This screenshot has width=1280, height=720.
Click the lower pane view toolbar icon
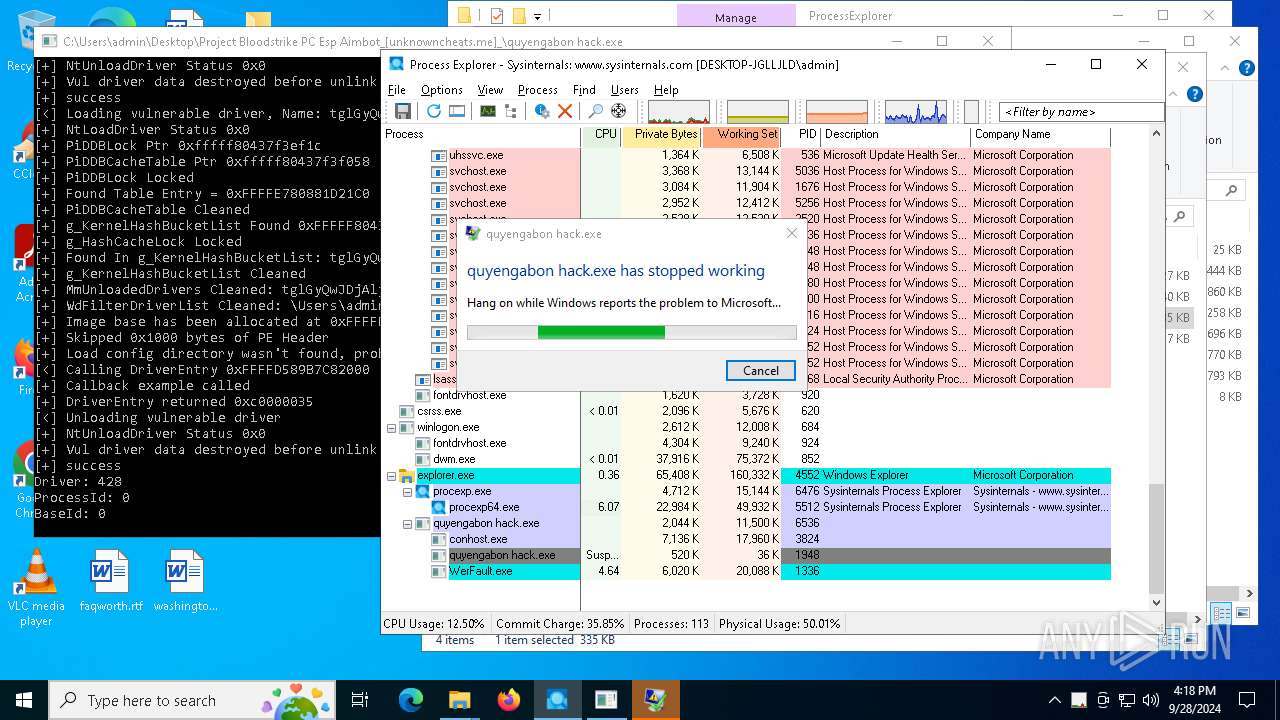(x=457, y=111)
